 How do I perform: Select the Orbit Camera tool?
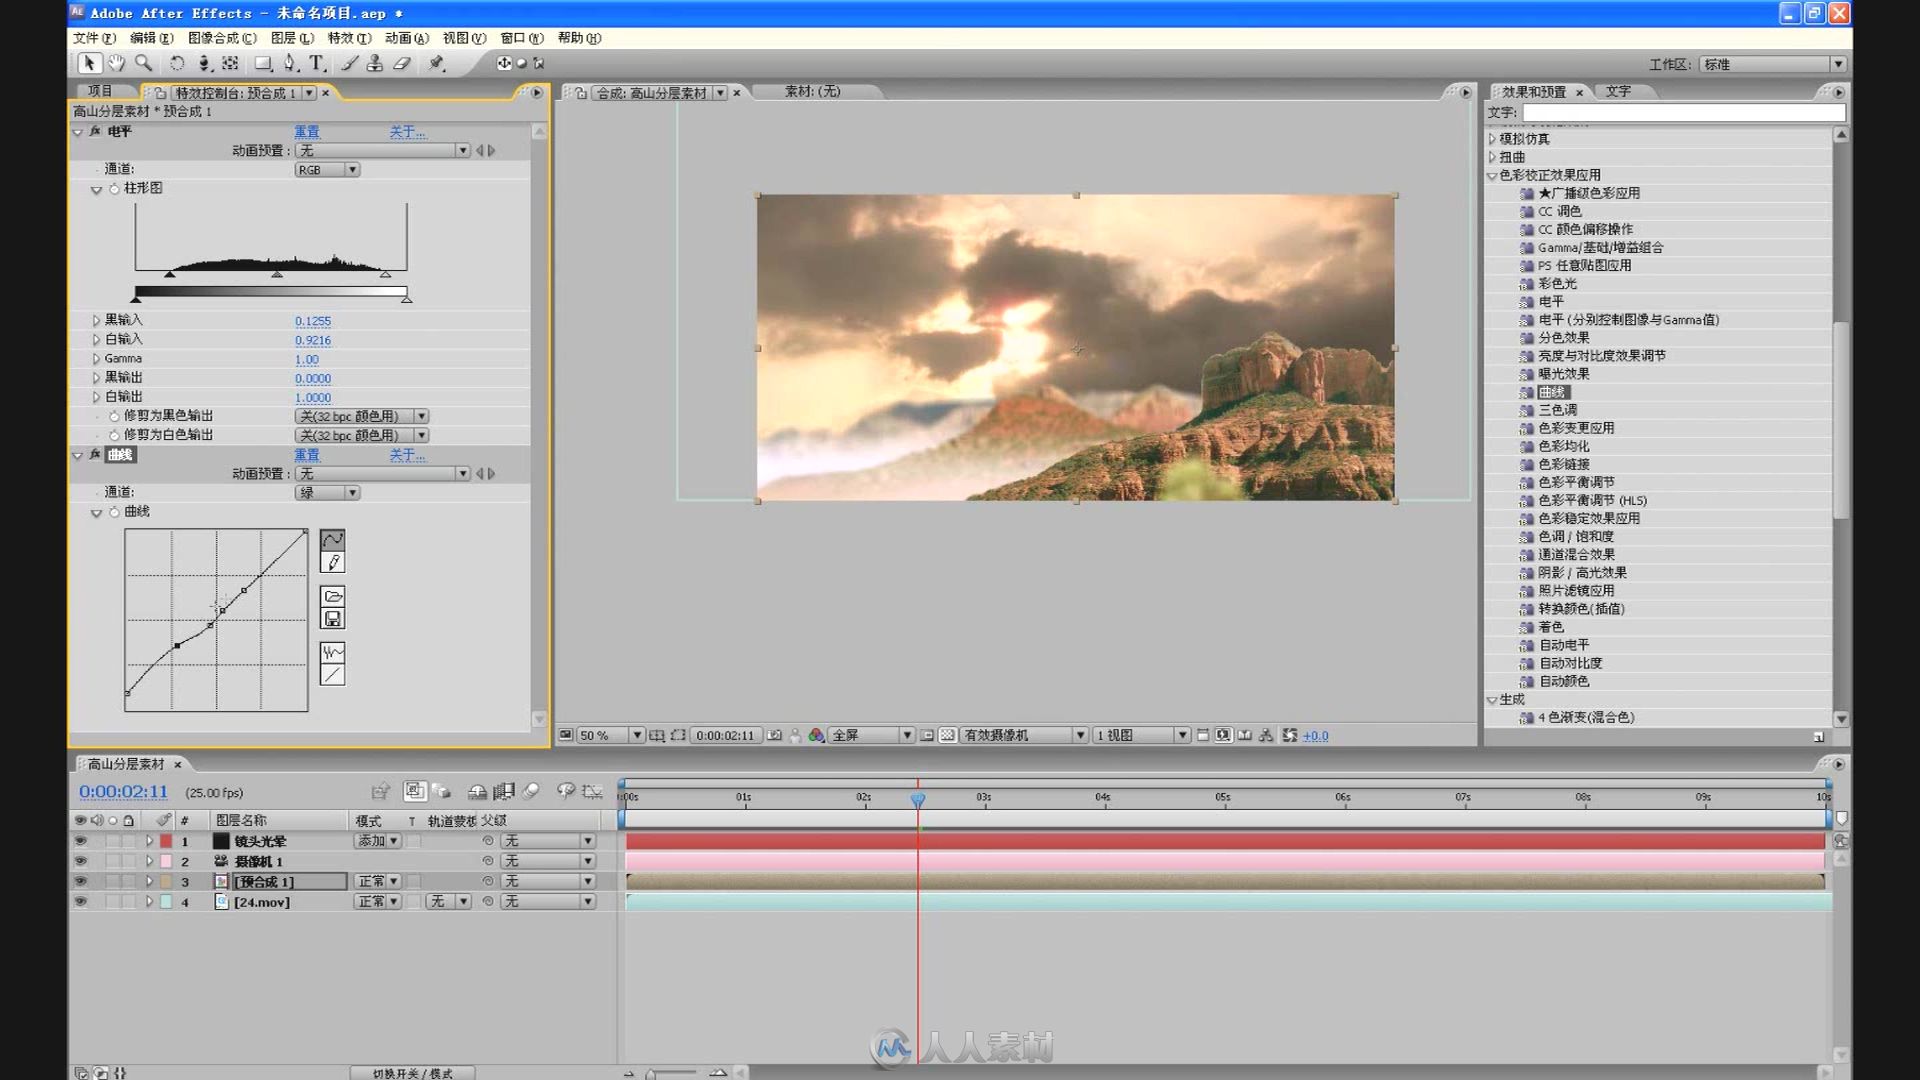204,63
